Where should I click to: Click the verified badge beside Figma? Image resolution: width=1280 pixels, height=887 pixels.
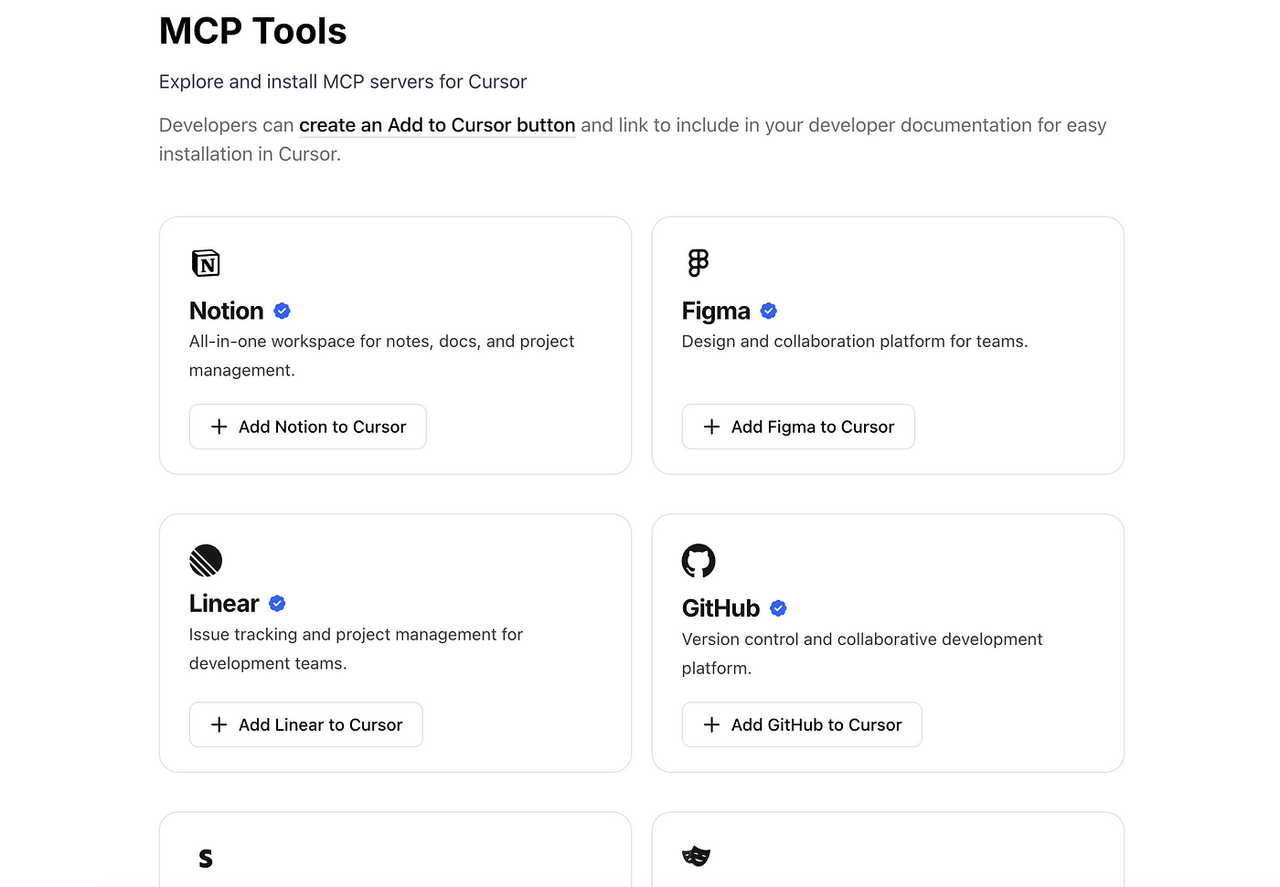point(768,311)
